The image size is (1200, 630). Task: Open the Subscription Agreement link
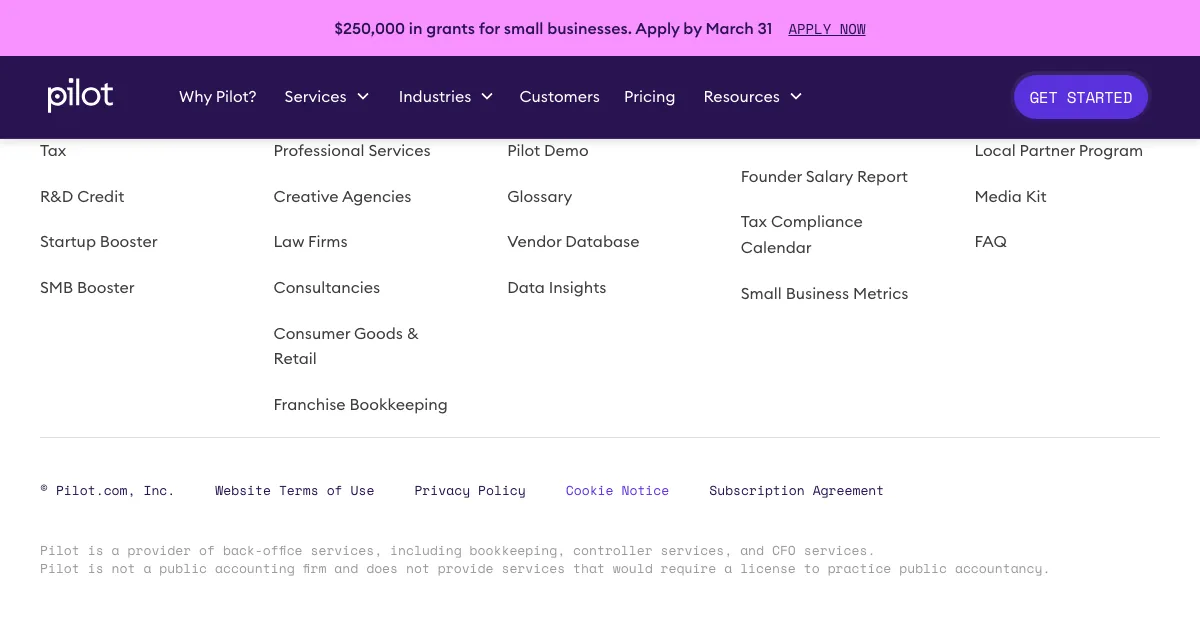[796, 491]
